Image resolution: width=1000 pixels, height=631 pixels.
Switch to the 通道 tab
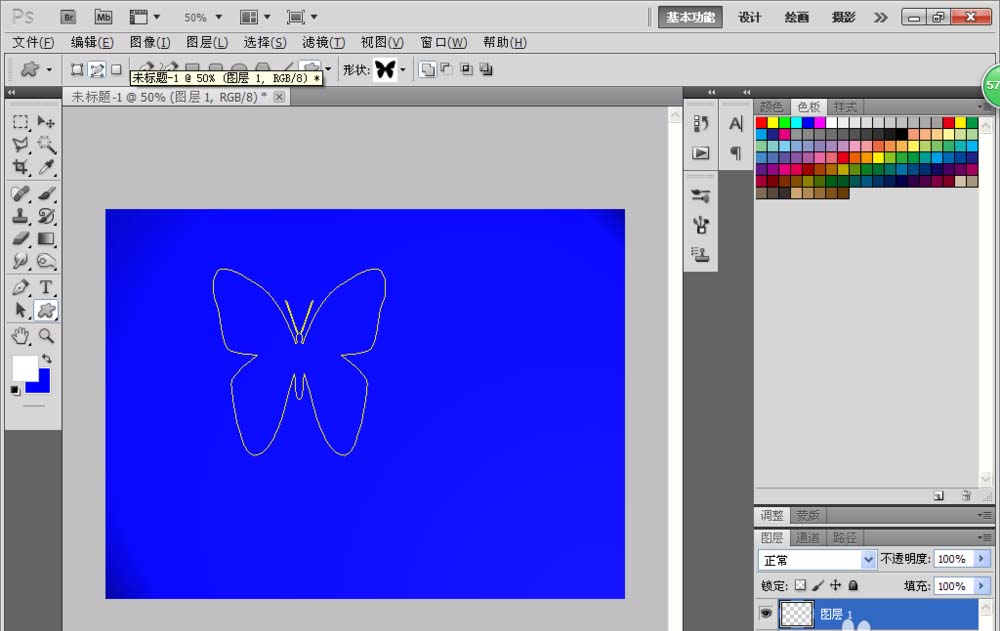[808, 538]
